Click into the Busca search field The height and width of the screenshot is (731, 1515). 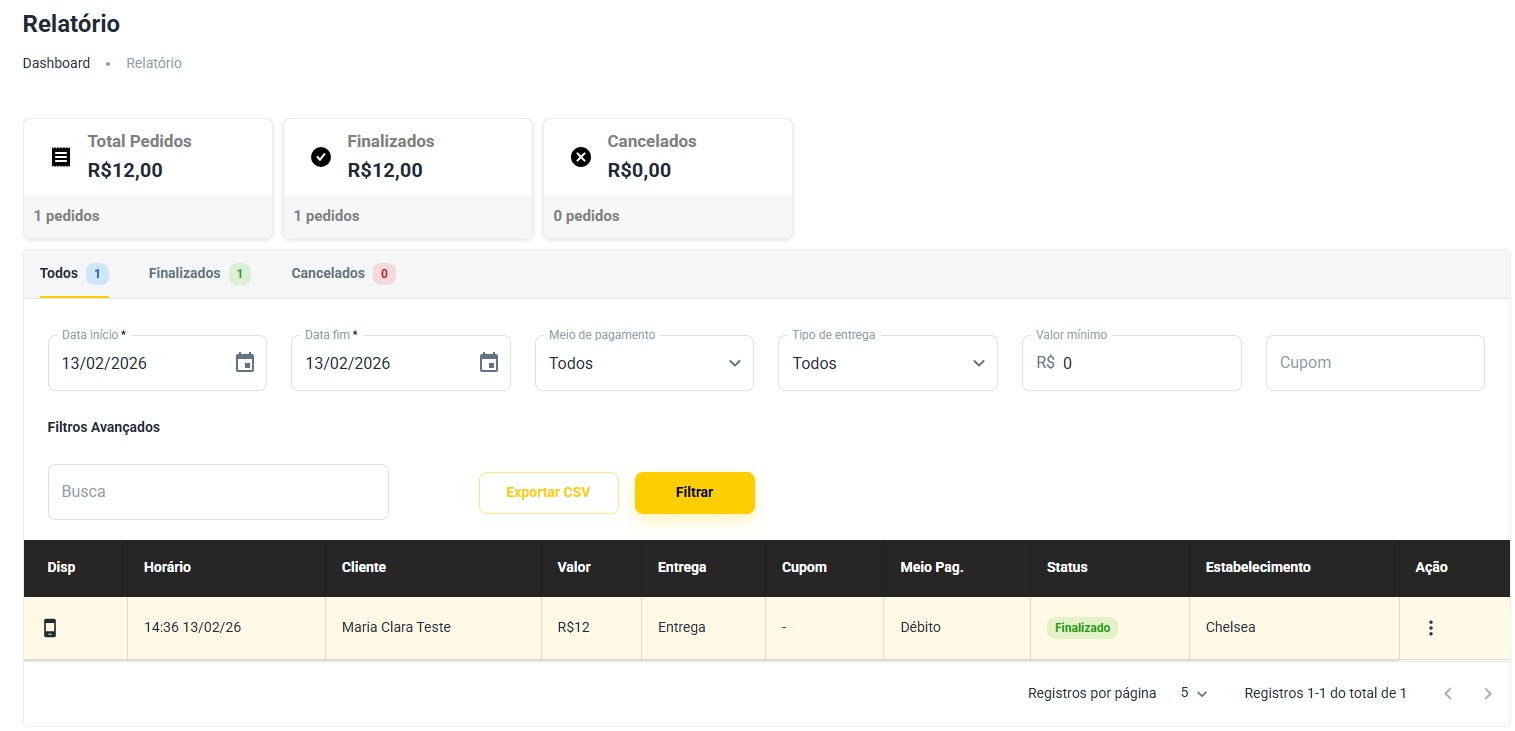218,492
